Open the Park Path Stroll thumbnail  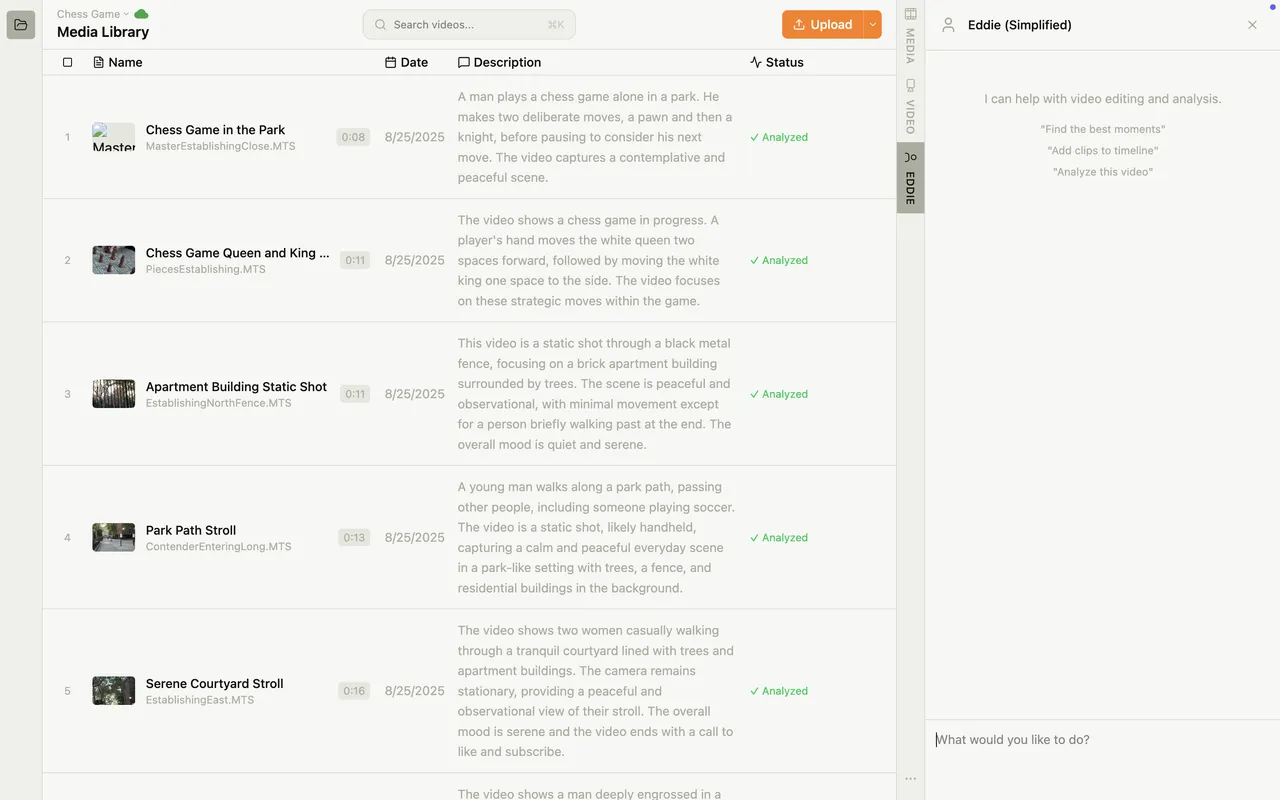click(x=114, y=537)
